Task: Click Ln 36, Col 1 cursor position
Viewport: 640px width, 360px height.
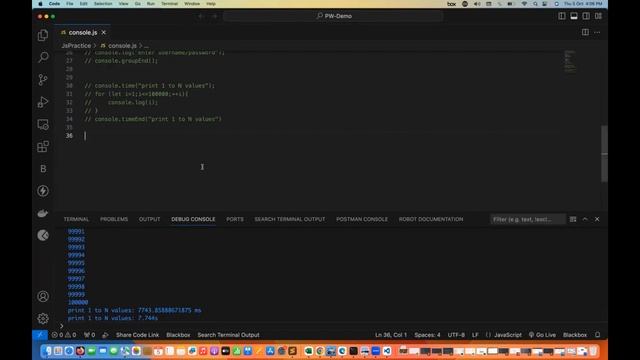Action: click(x=391, y=335)
